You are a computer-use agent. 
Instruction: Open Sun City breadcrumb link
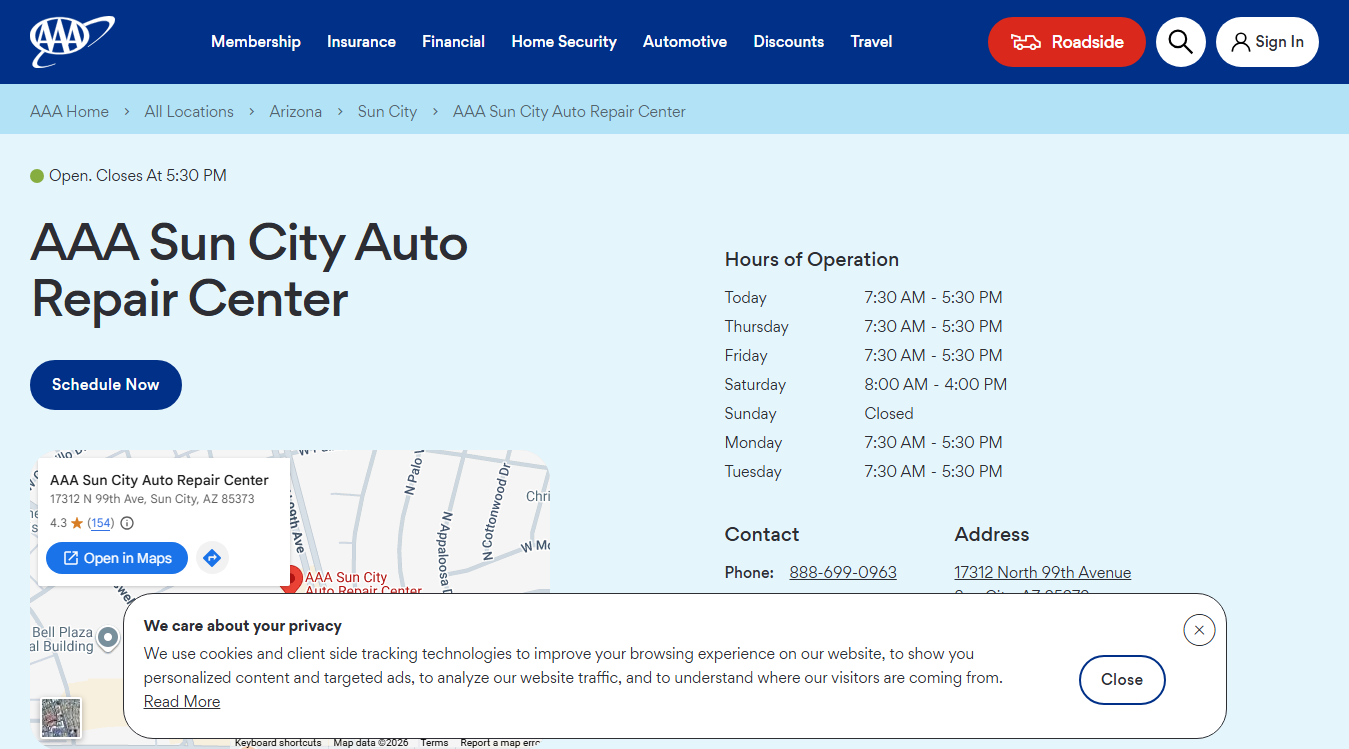387,112
